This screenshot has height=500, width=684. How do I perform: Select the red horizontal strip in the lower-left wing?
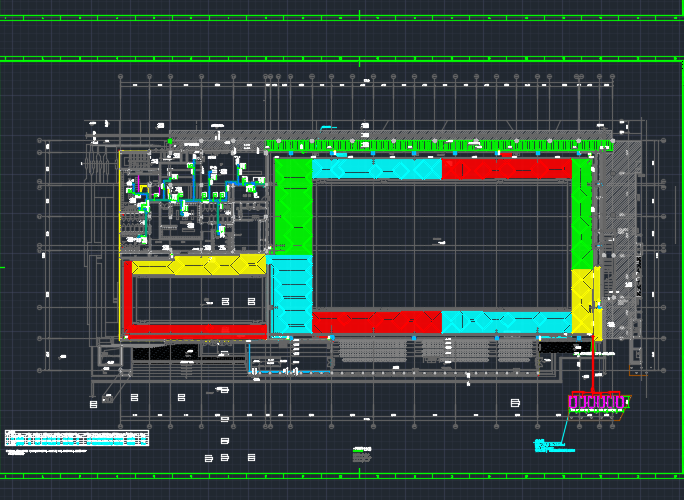(195, 330)
